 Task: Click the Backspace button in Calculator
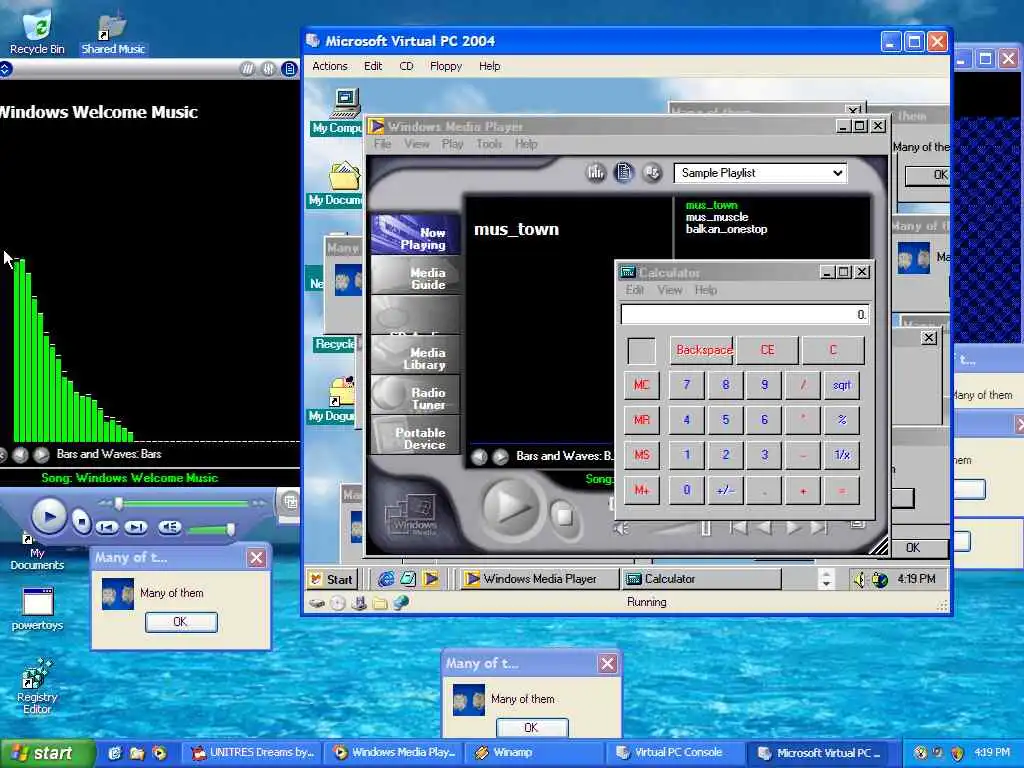click(x=702, y=350)
